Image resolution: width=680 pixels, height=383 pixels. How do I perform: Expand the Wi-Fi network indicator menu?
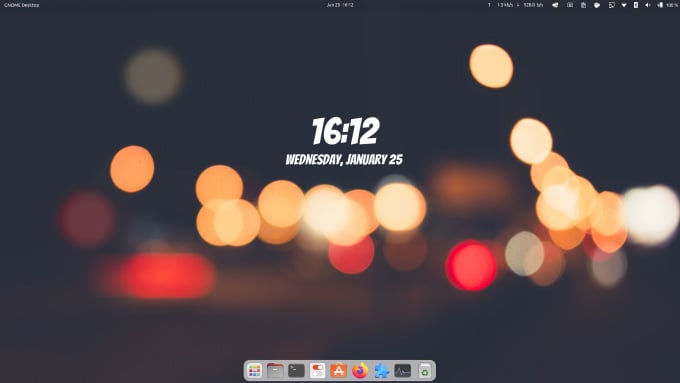tap(624, 5)
